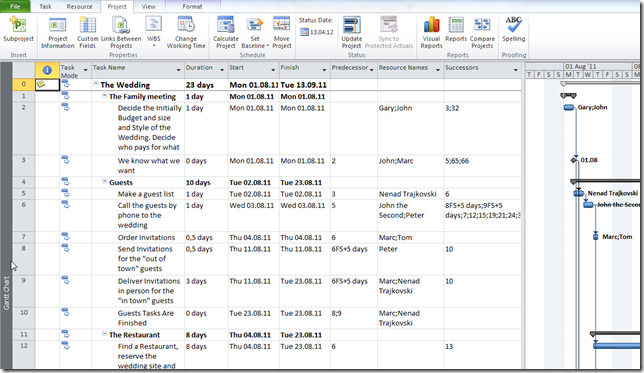This screenshot has width=644, height=373.
Task: Click 'John;Marc' resource names cell
Action: pyautogui.click(x=396, y=161)
